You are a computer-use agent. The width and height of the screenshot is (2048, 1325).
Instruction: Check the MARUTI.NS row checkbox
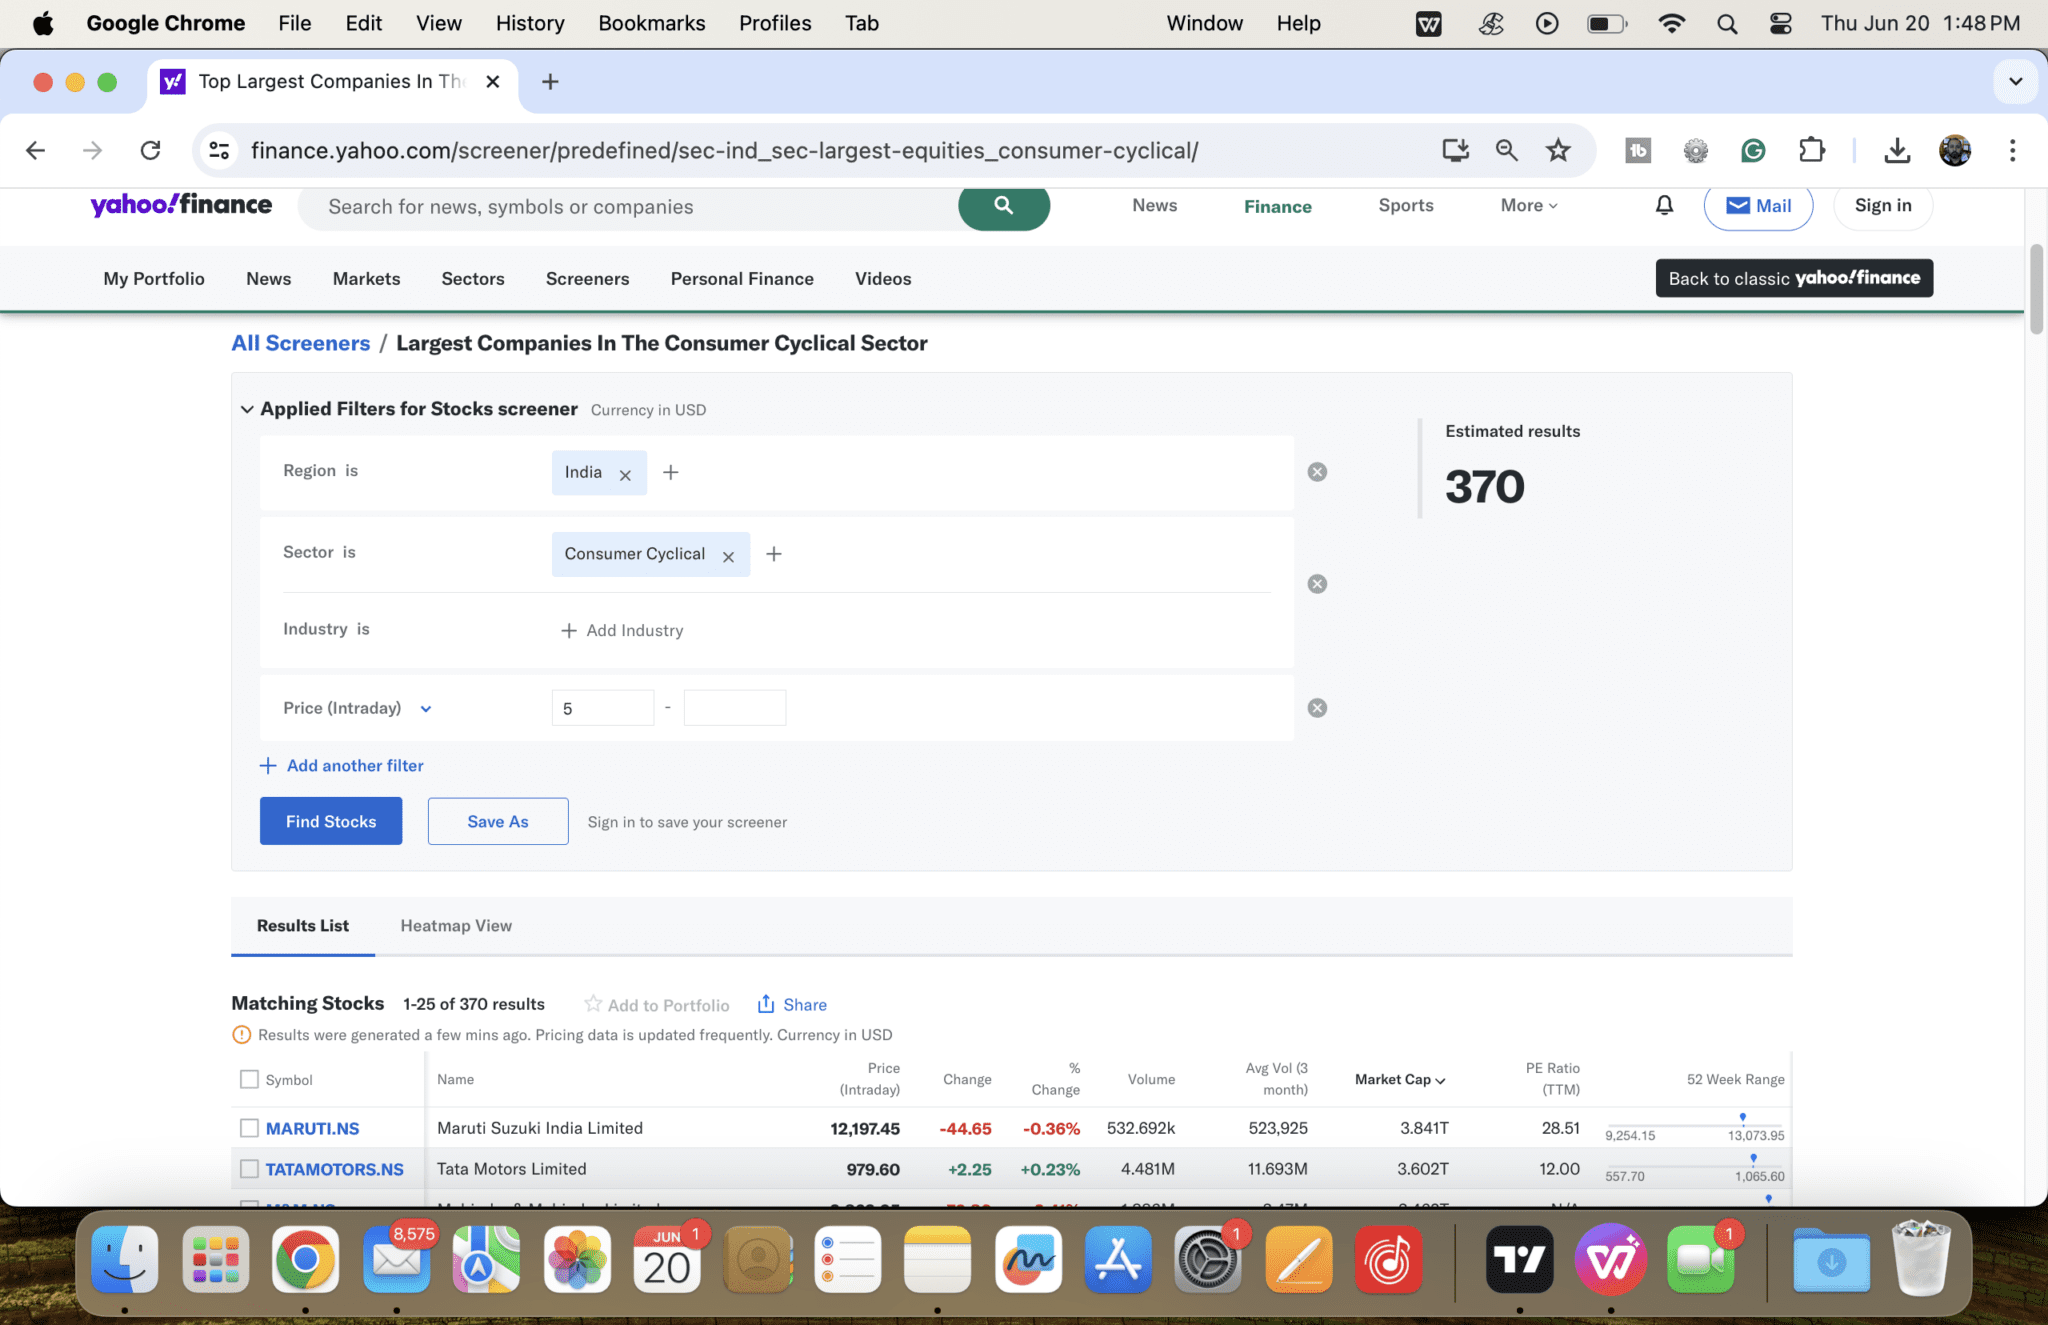249,1128
